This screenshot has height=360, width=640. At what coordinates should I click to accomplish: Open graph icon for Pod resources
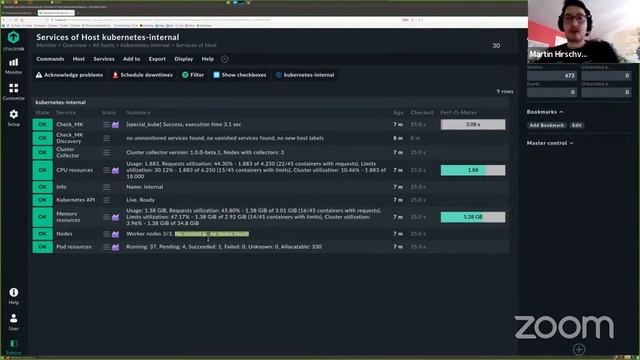116,247
